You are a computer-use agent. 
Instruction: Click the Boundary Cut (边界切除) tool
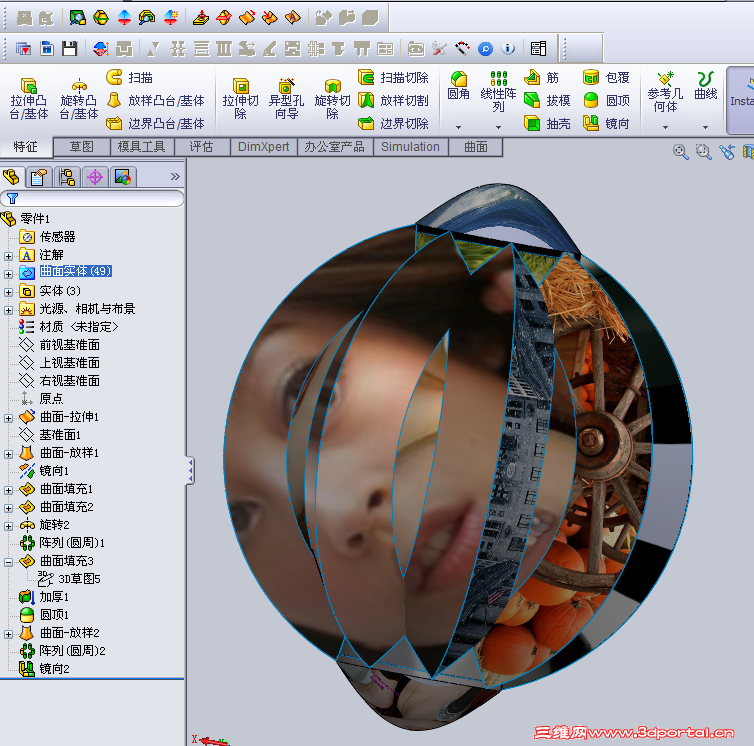click(393, 124)
